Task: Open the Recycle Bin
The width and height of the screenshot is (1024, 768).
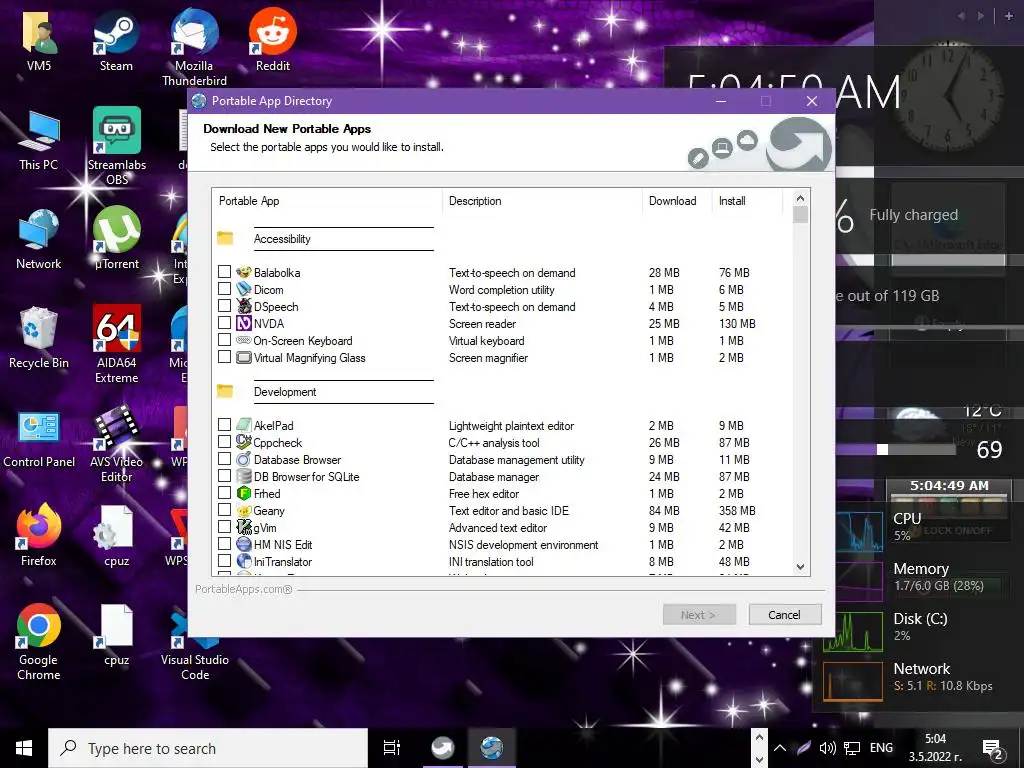Action: (39, 338)
